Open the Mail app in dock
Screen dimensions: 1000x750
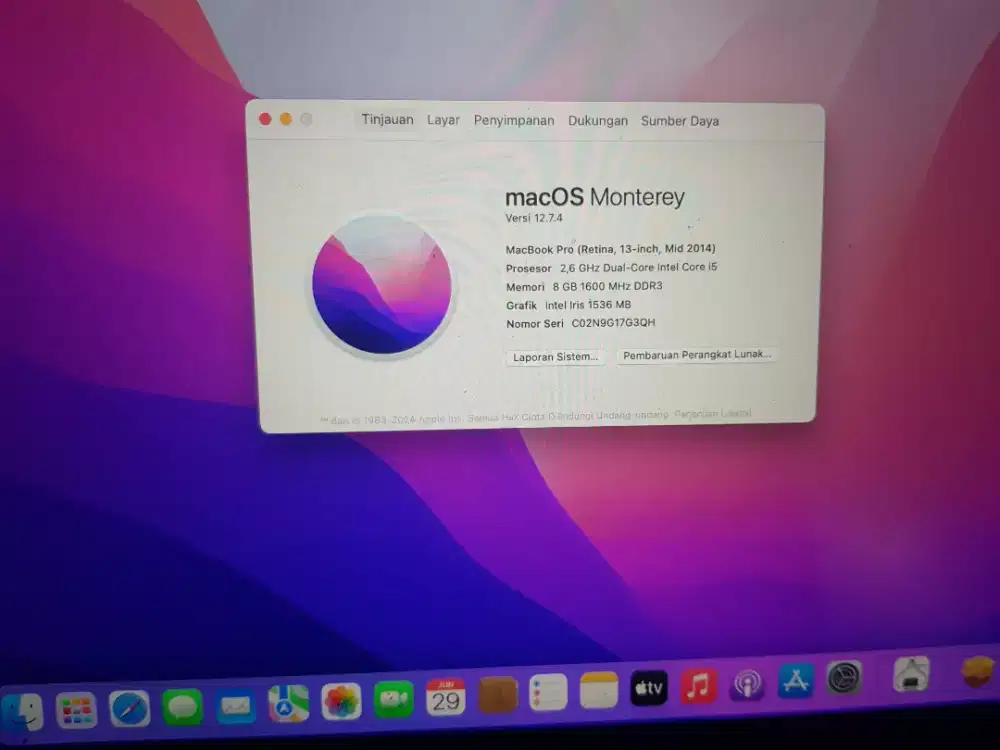coord(235,705)
